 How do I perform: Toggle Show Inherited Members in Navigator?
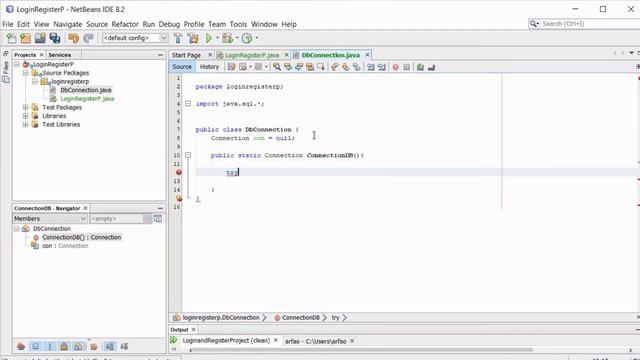coord(21,347)
